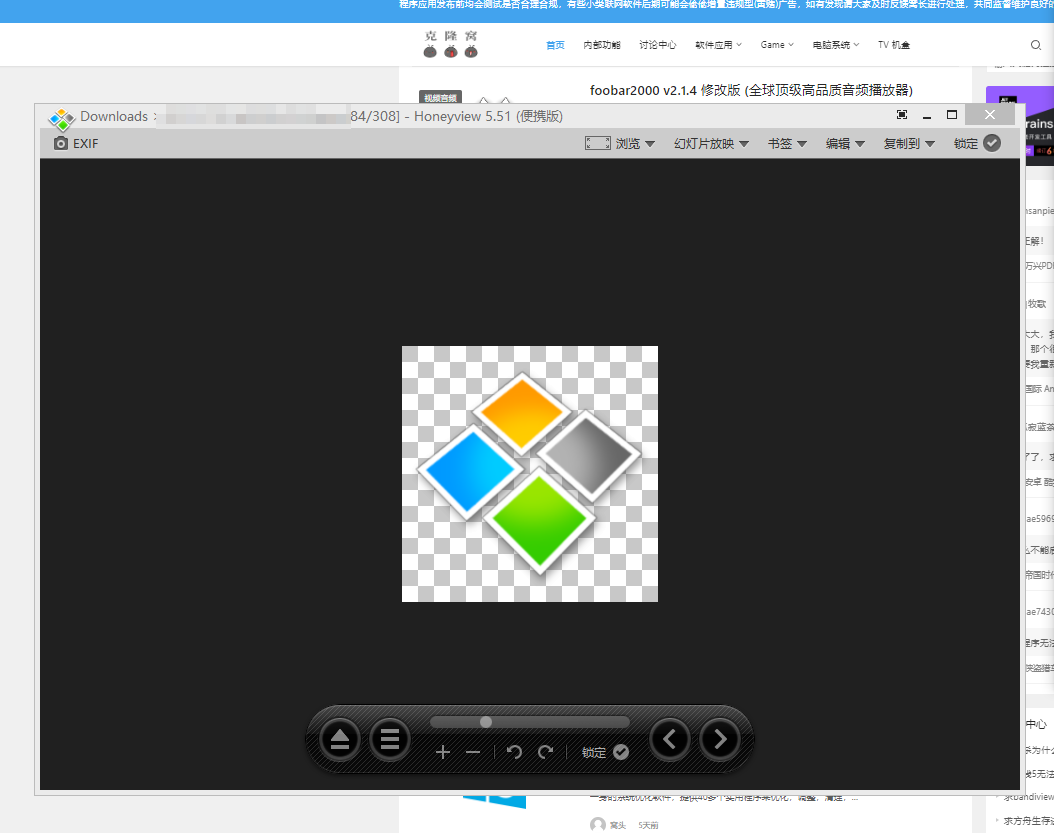Click the eject/open file button in control bar
Screen dimensions: 1054x833
(x=340, y=740)
